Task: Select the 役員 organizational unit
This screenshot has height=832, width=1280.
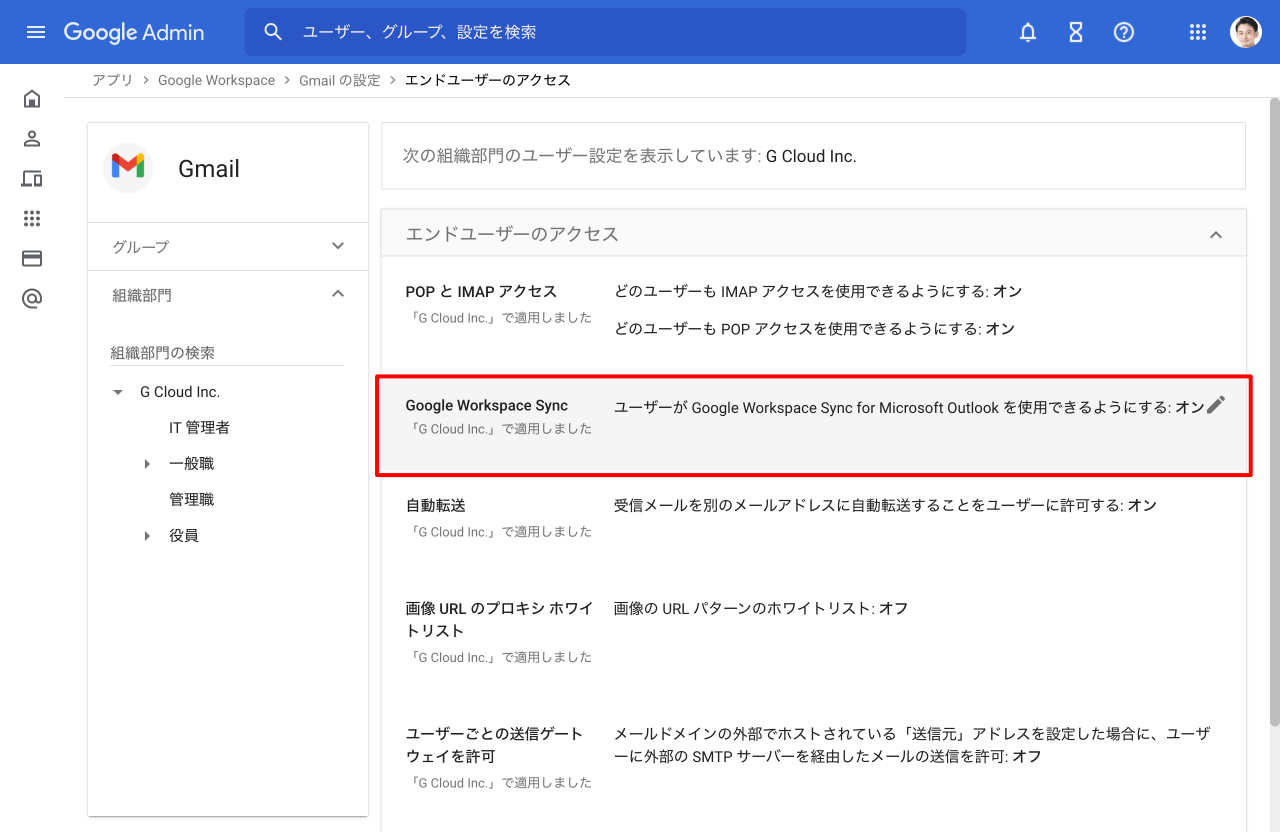Action: (184, 536)
